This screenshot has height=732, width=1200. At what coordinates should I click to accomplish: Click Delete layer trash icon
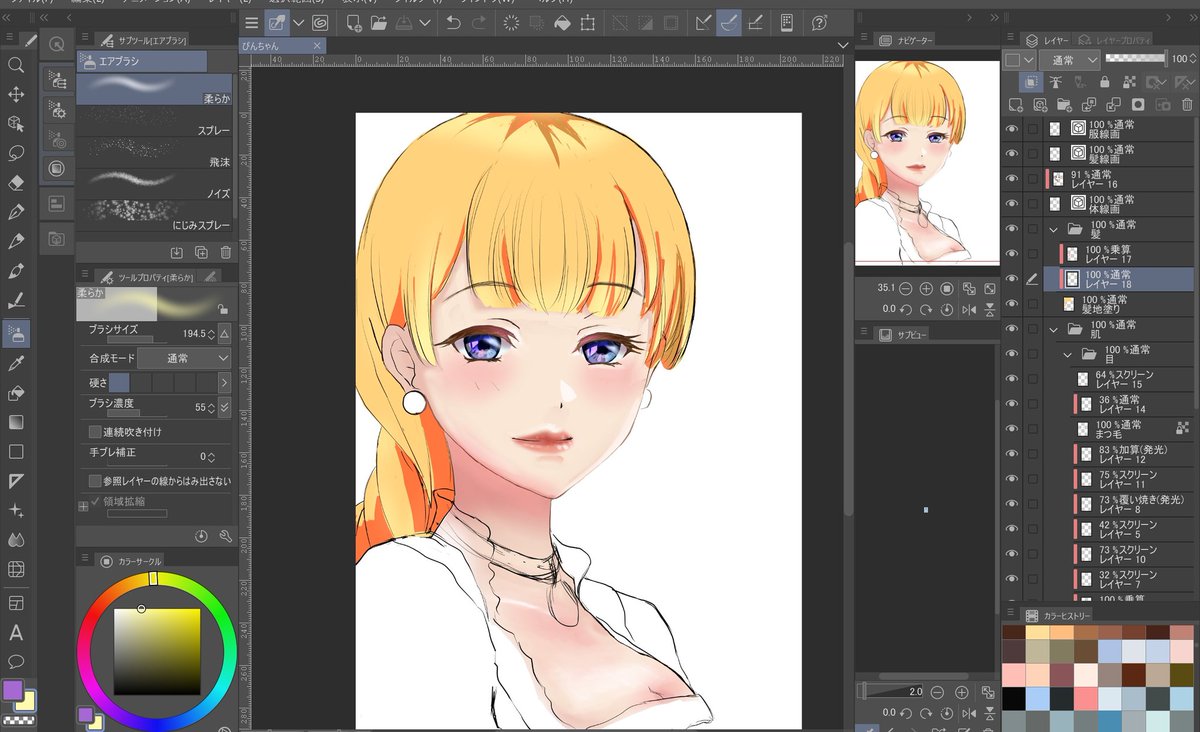tap(1187, 104)
